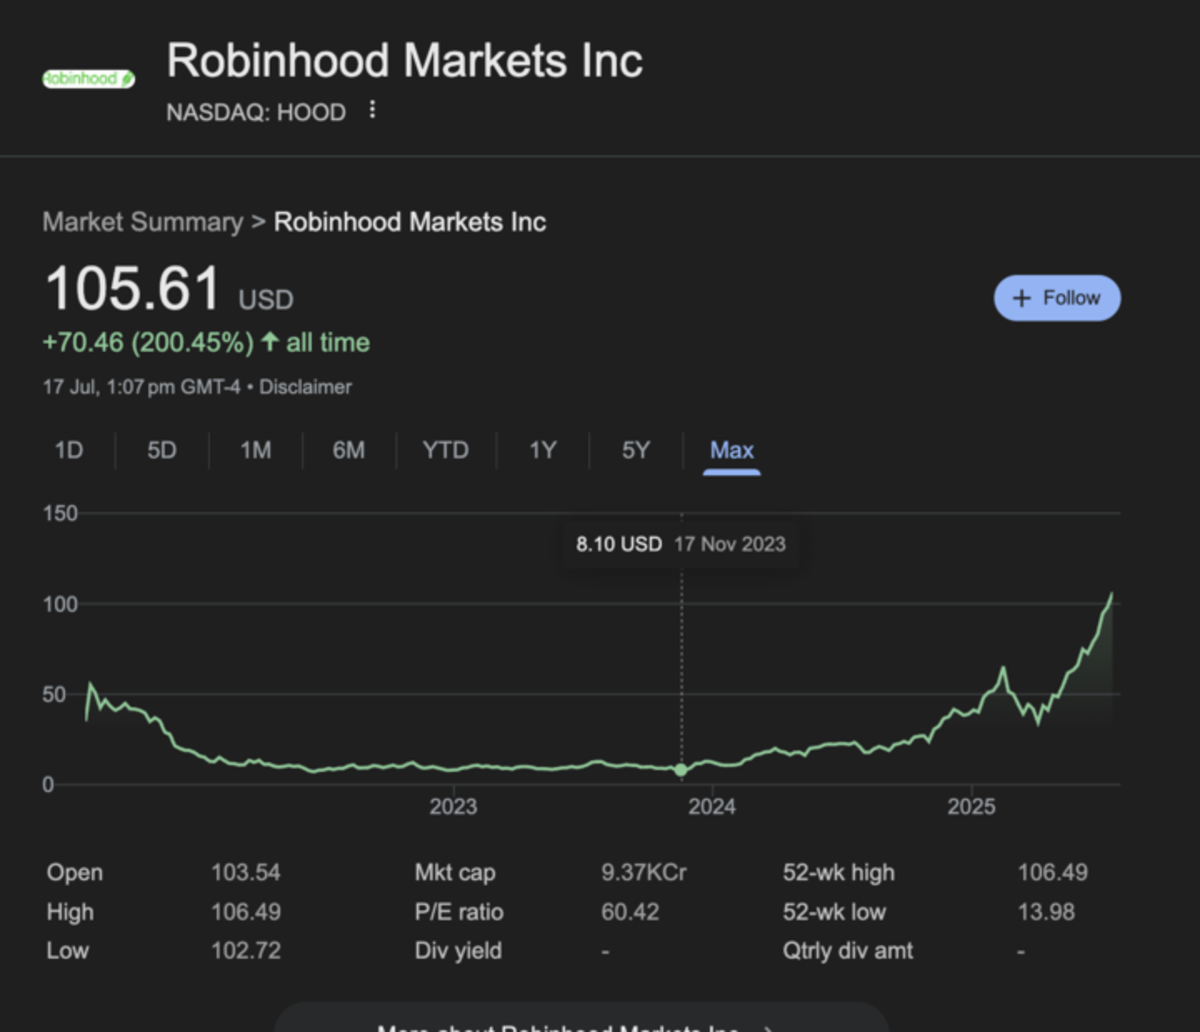Select the 5D time range
Image resolution: width=1200 pixels, height=1032 pixels.
tap(161, 450)
